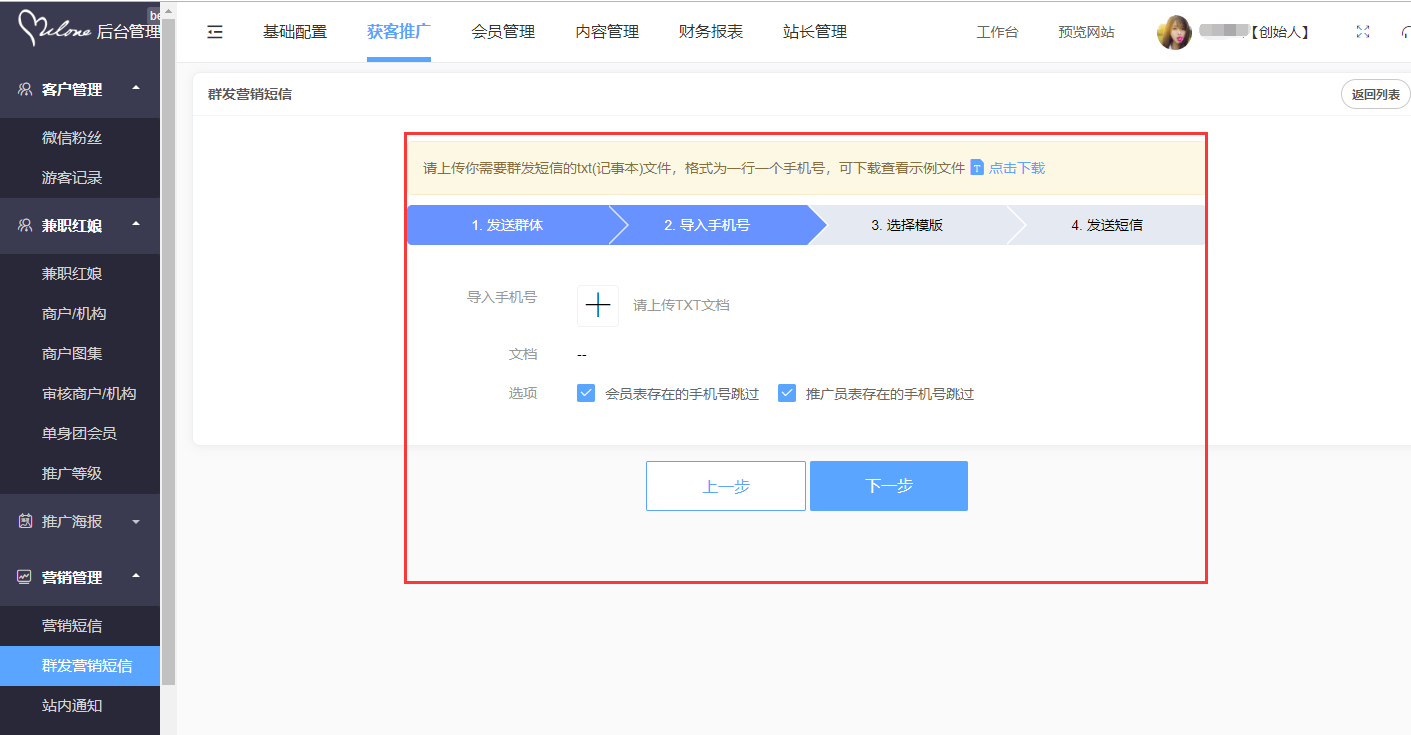Open the 兼职红娘 submenu item
1411x735 pixels.
coord(72,274)
